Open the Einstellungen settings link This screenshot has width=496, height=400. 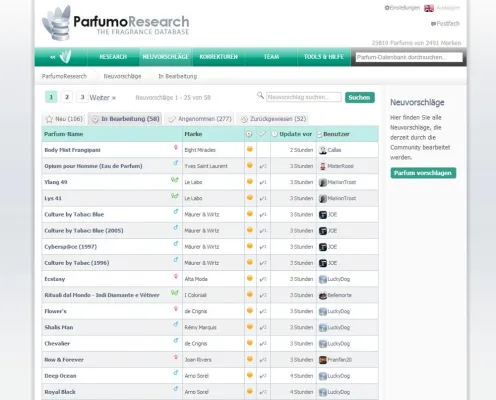coord(402,8)
